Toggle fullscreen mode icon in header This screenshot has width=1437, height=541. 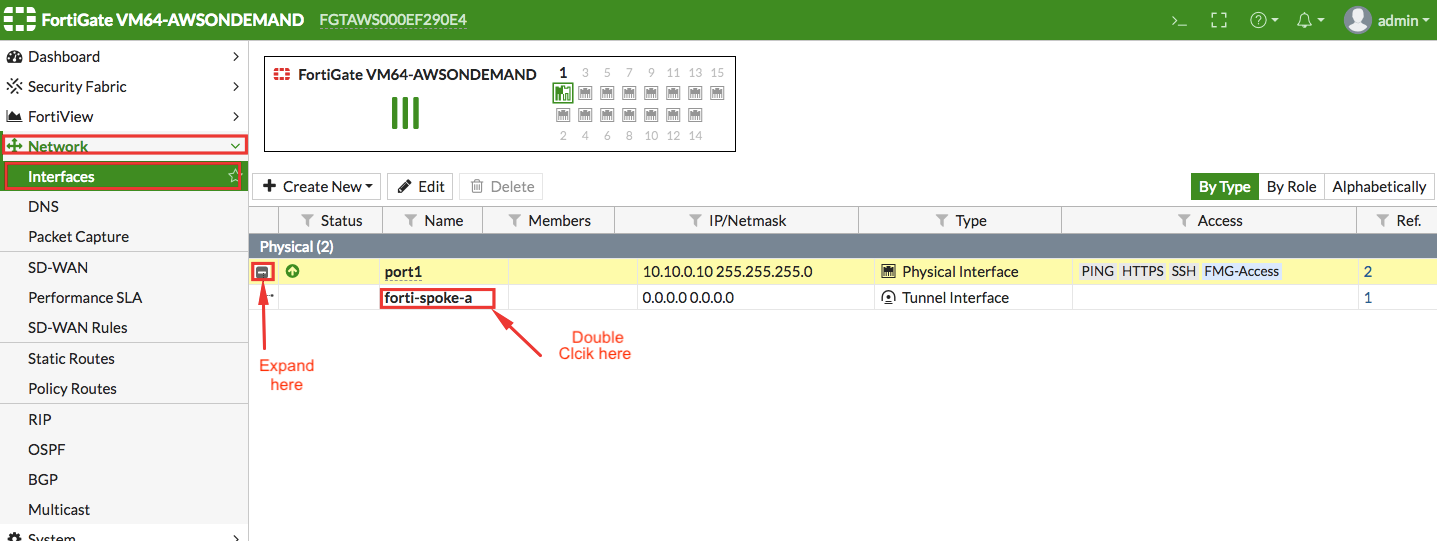tap(1219, 20)
